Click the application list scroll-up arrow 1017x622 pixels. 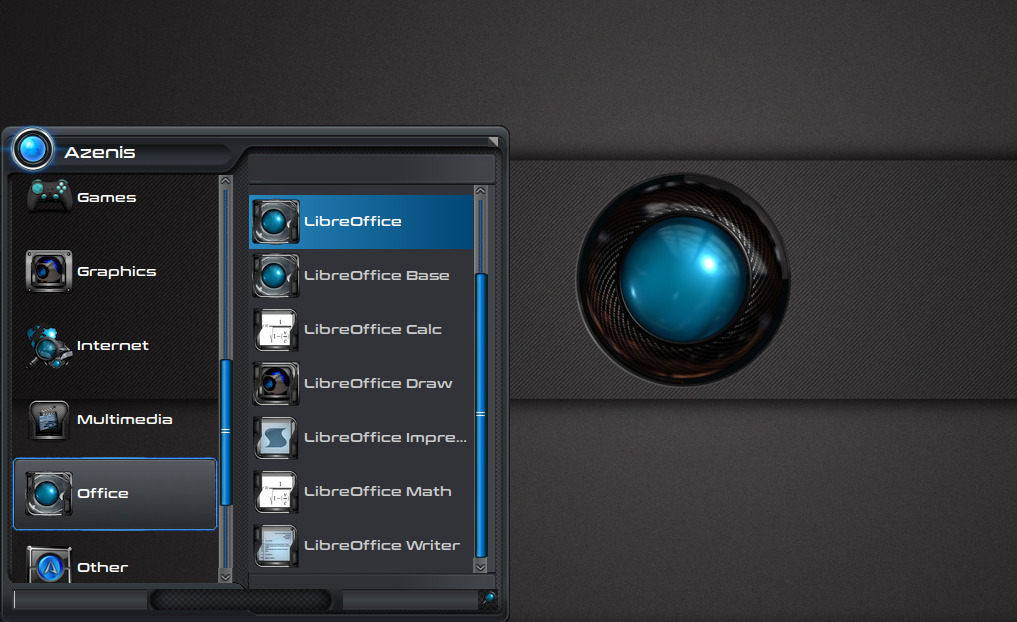pos(480,191)
